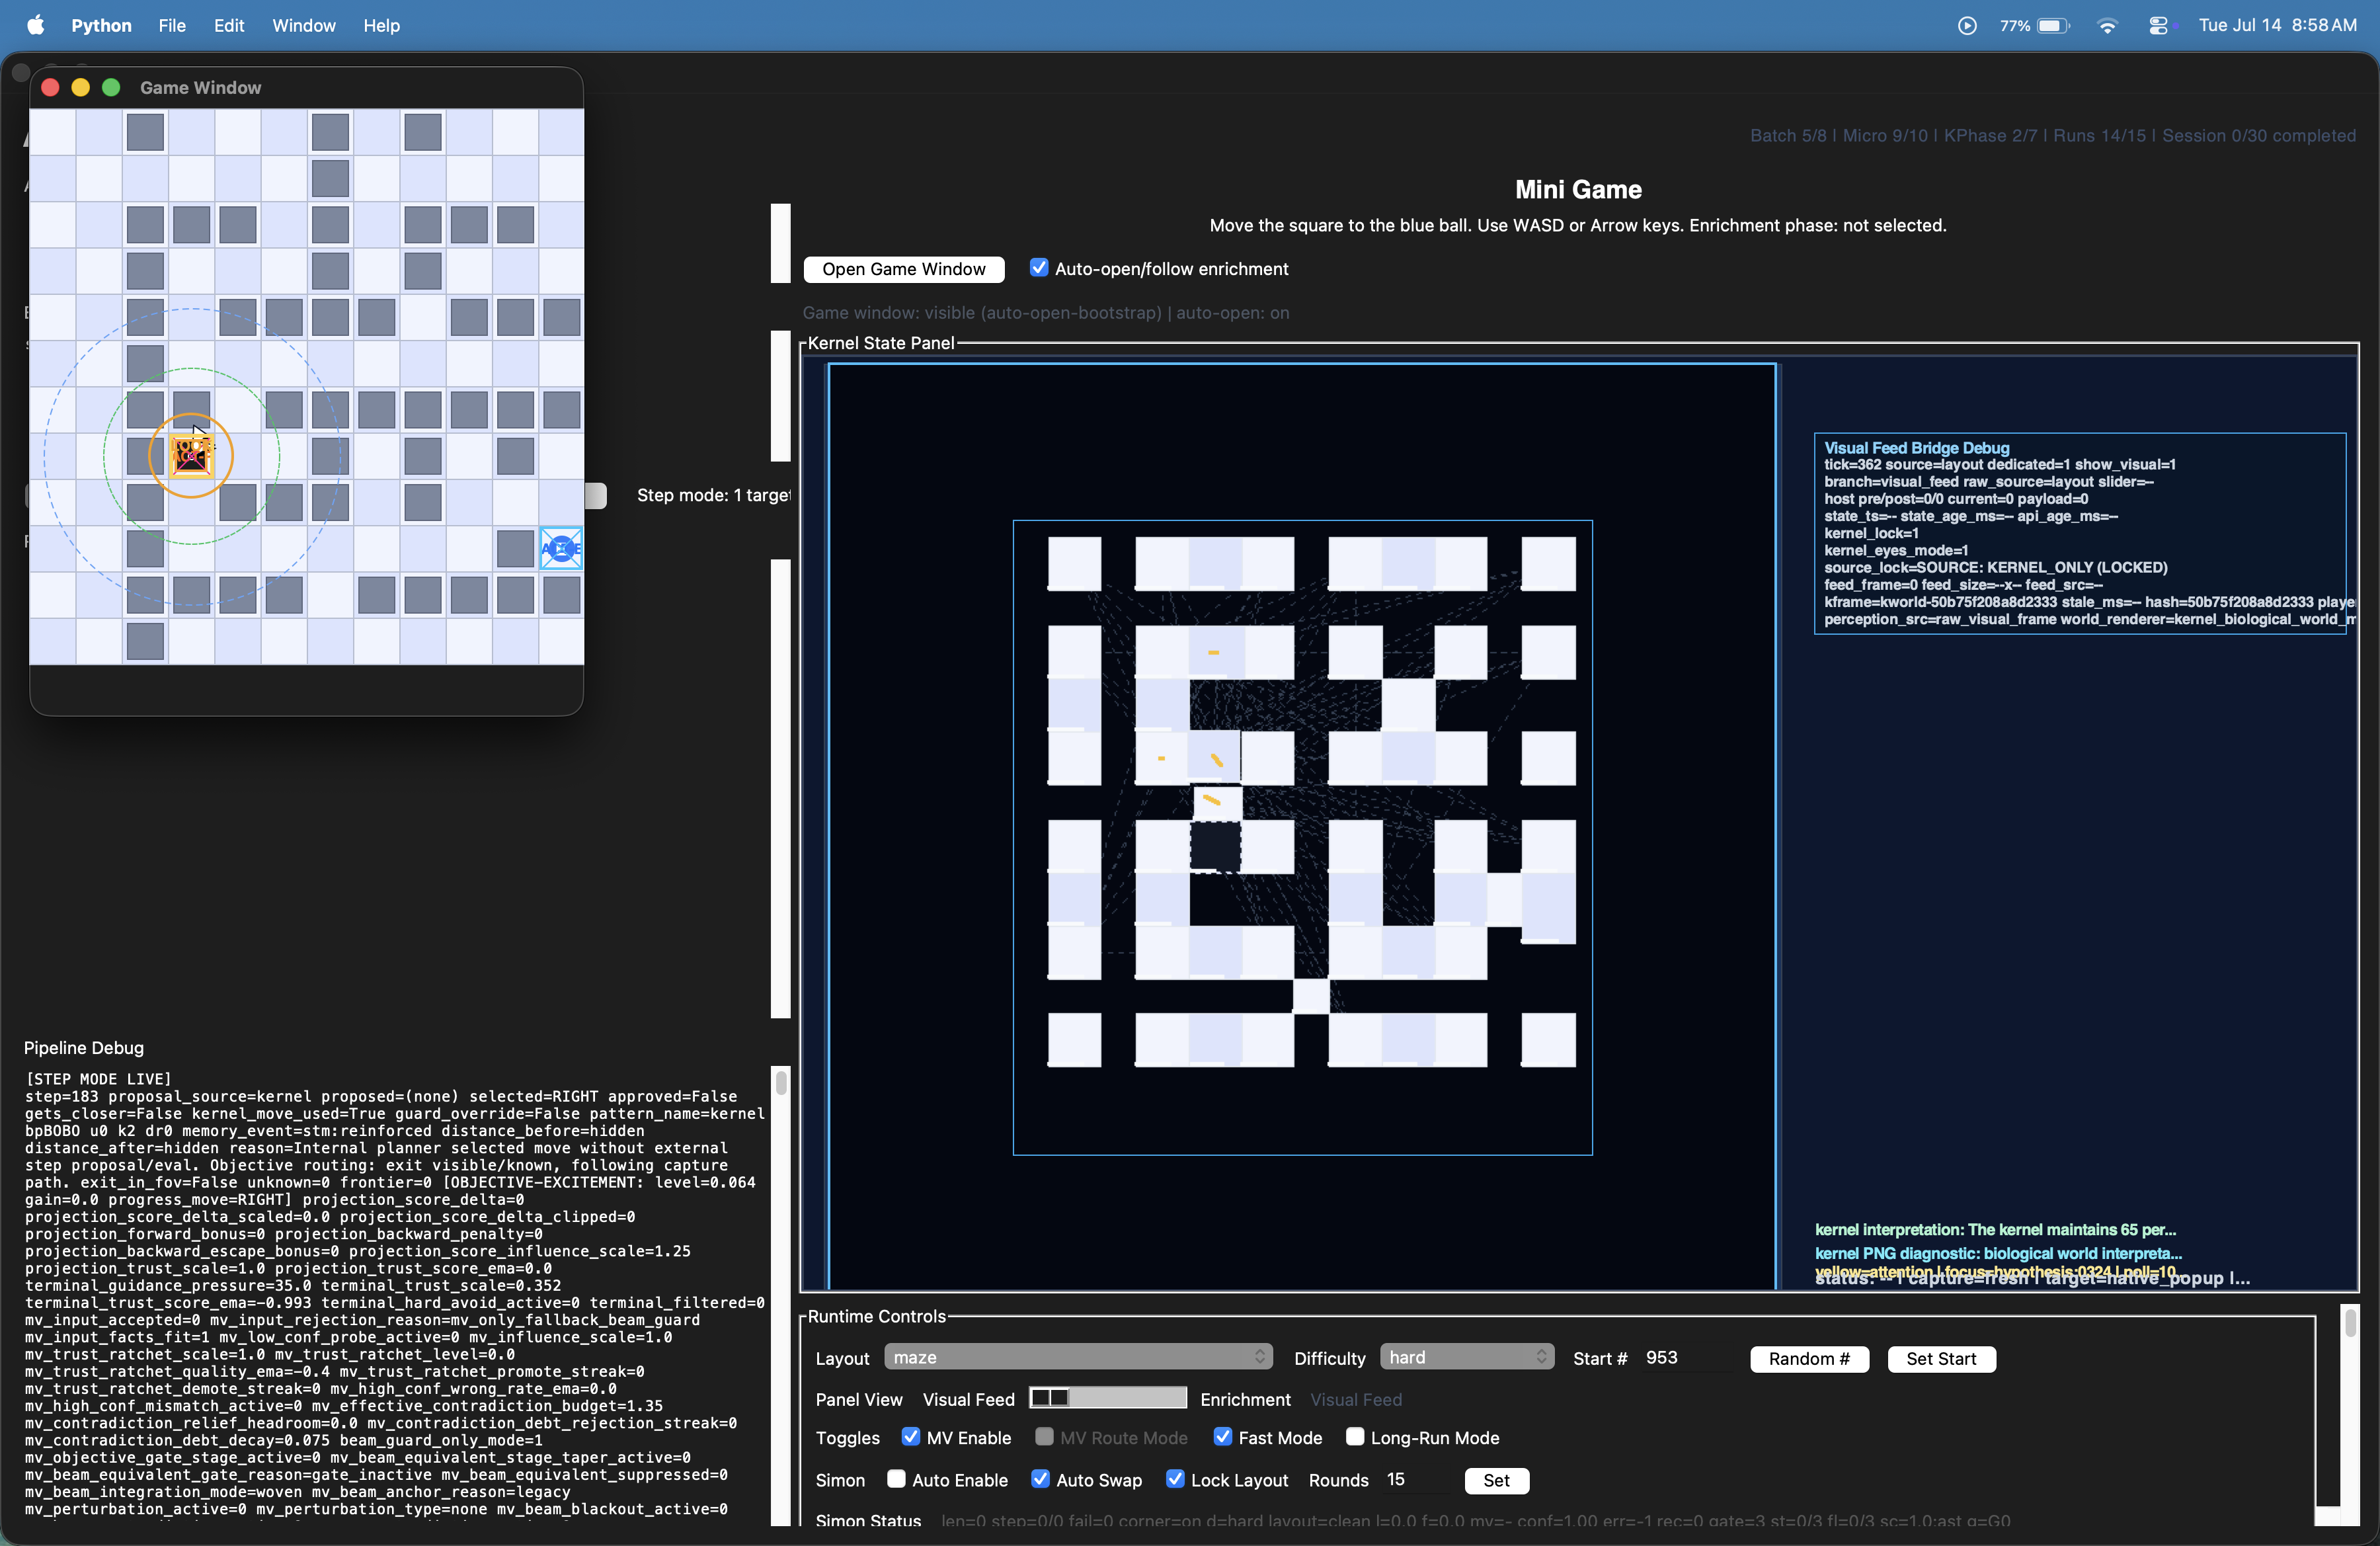Click the Open Game Window button

(x=903, y=269)
